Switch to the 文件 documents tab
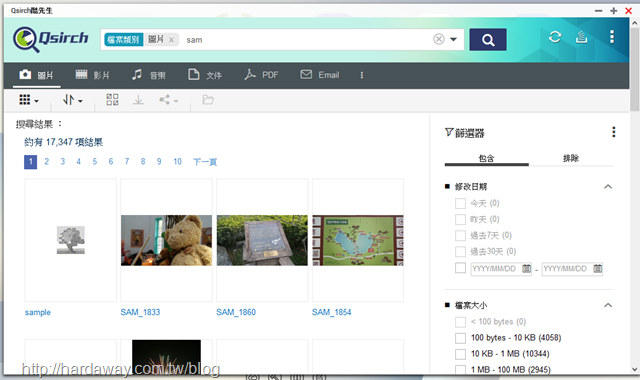Viewport: 640px width, 380px height. [205, 75]
